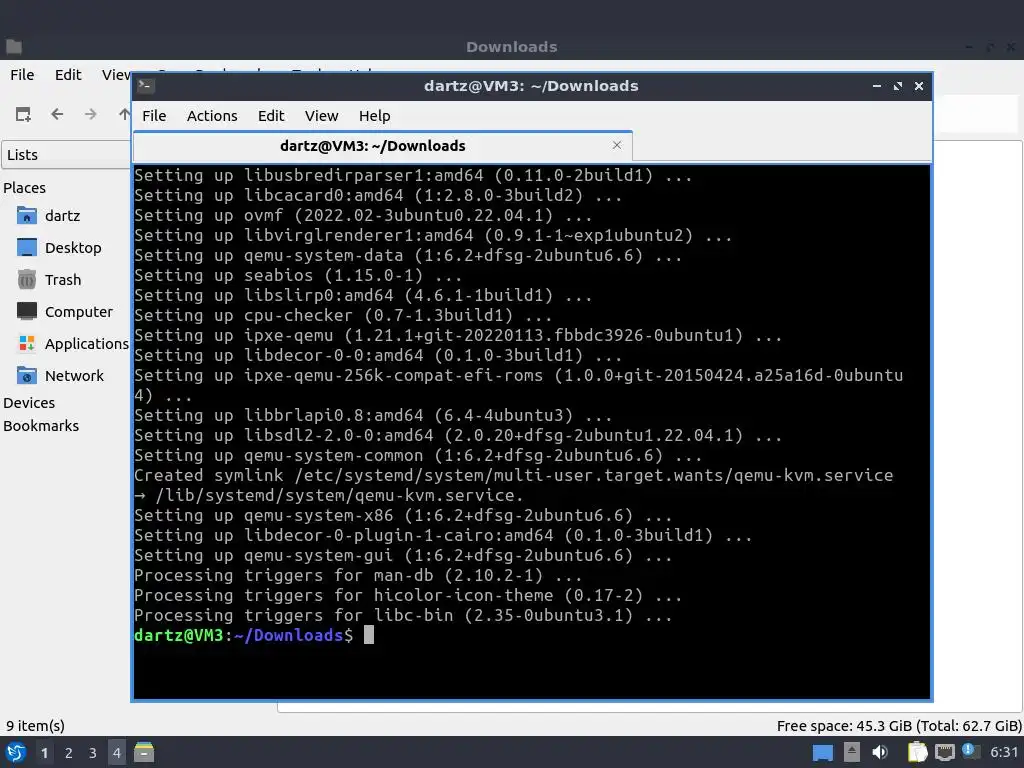Collapse the Places section header
Viewport: 1024px width, 768px height.
25,187
